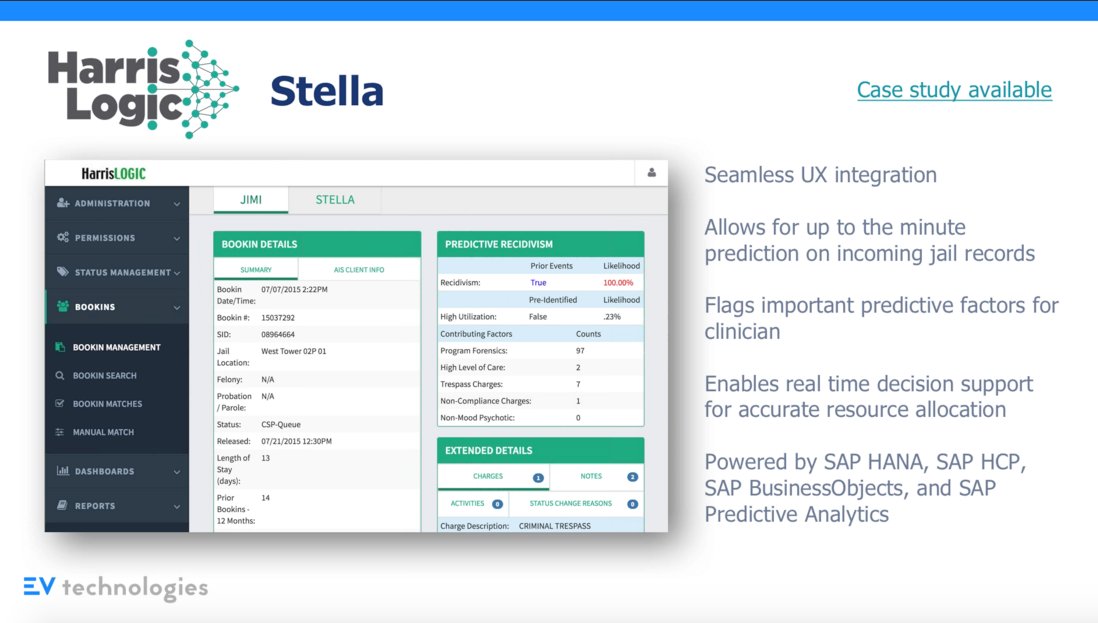Screen dimensions: 1098x623
Task: Expand the Permissions menu chevron
Action: click(176, 238)
